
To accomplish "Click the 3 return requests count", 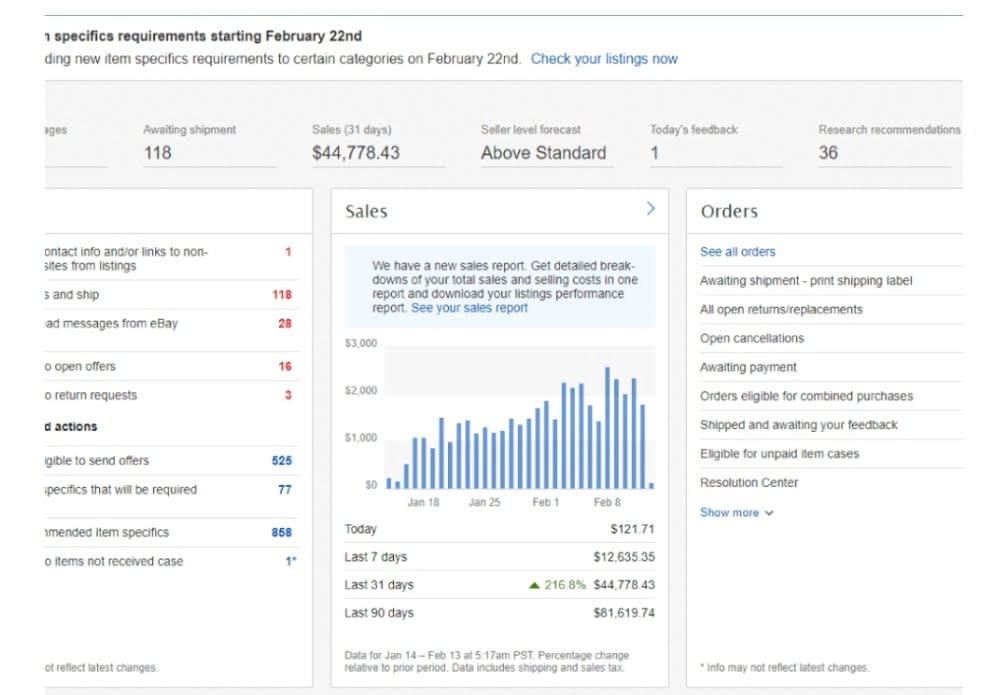I will tap(288, 395).
